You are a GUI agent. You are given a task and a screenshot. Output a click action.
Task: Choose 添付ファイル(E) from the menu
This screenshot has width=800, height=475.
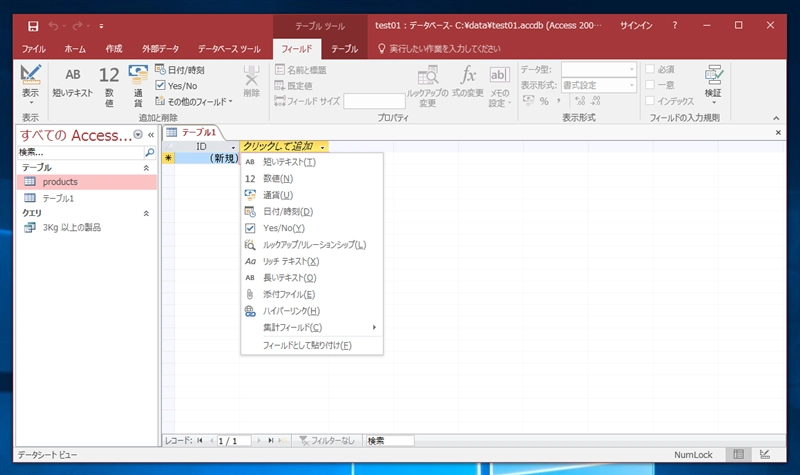[x=312, y=294]
